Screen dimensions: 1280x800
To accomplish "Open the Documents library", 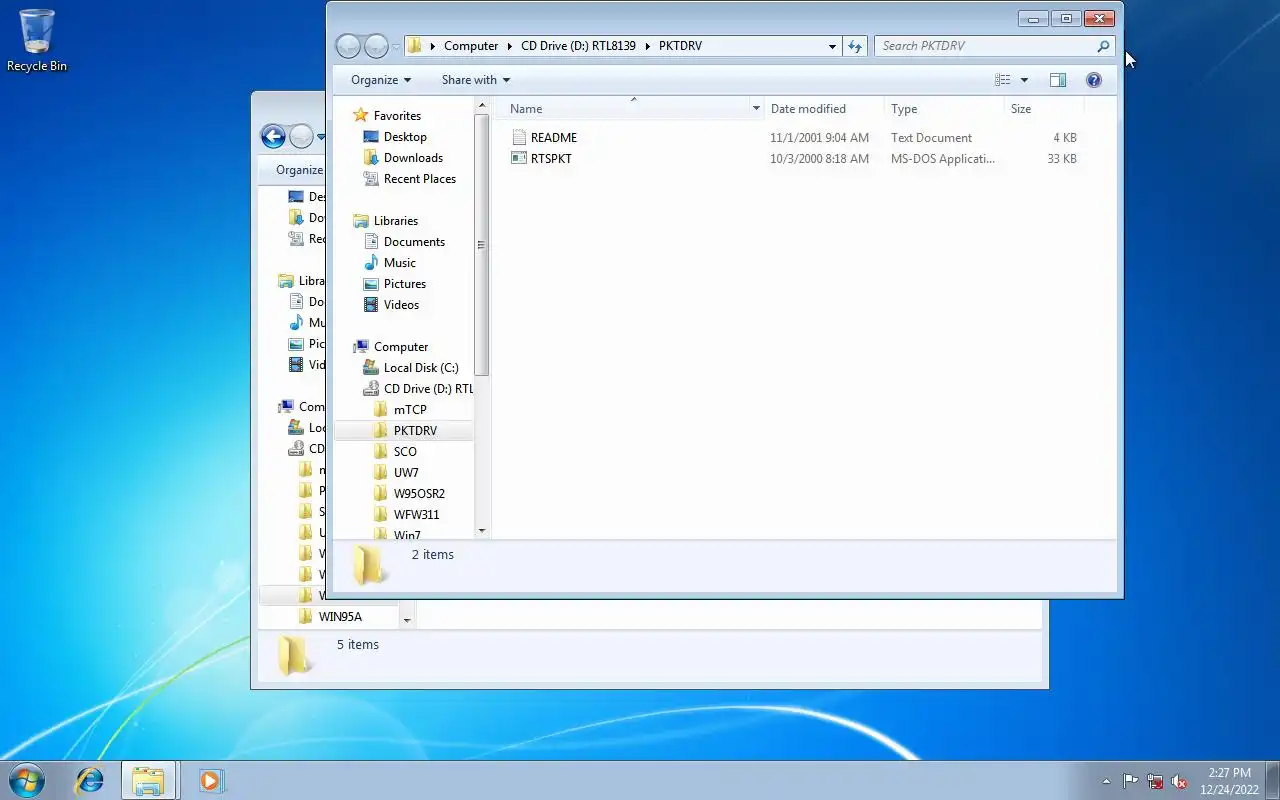I will pos(414,242).
